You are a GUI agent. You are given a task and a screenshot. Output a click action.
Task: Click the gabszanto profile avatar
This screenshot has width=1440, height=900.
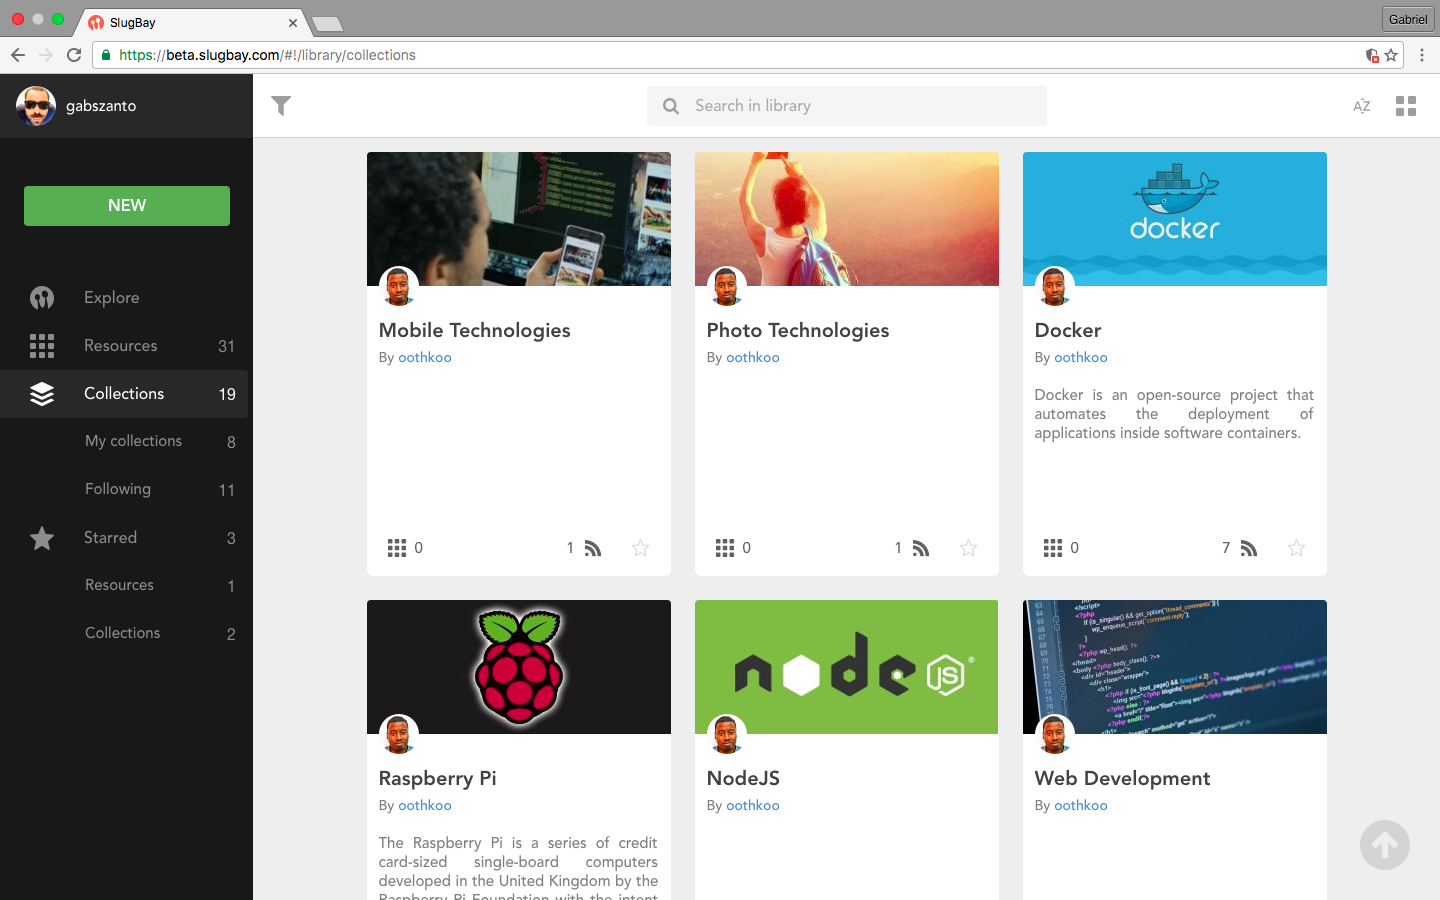[36, 106]
